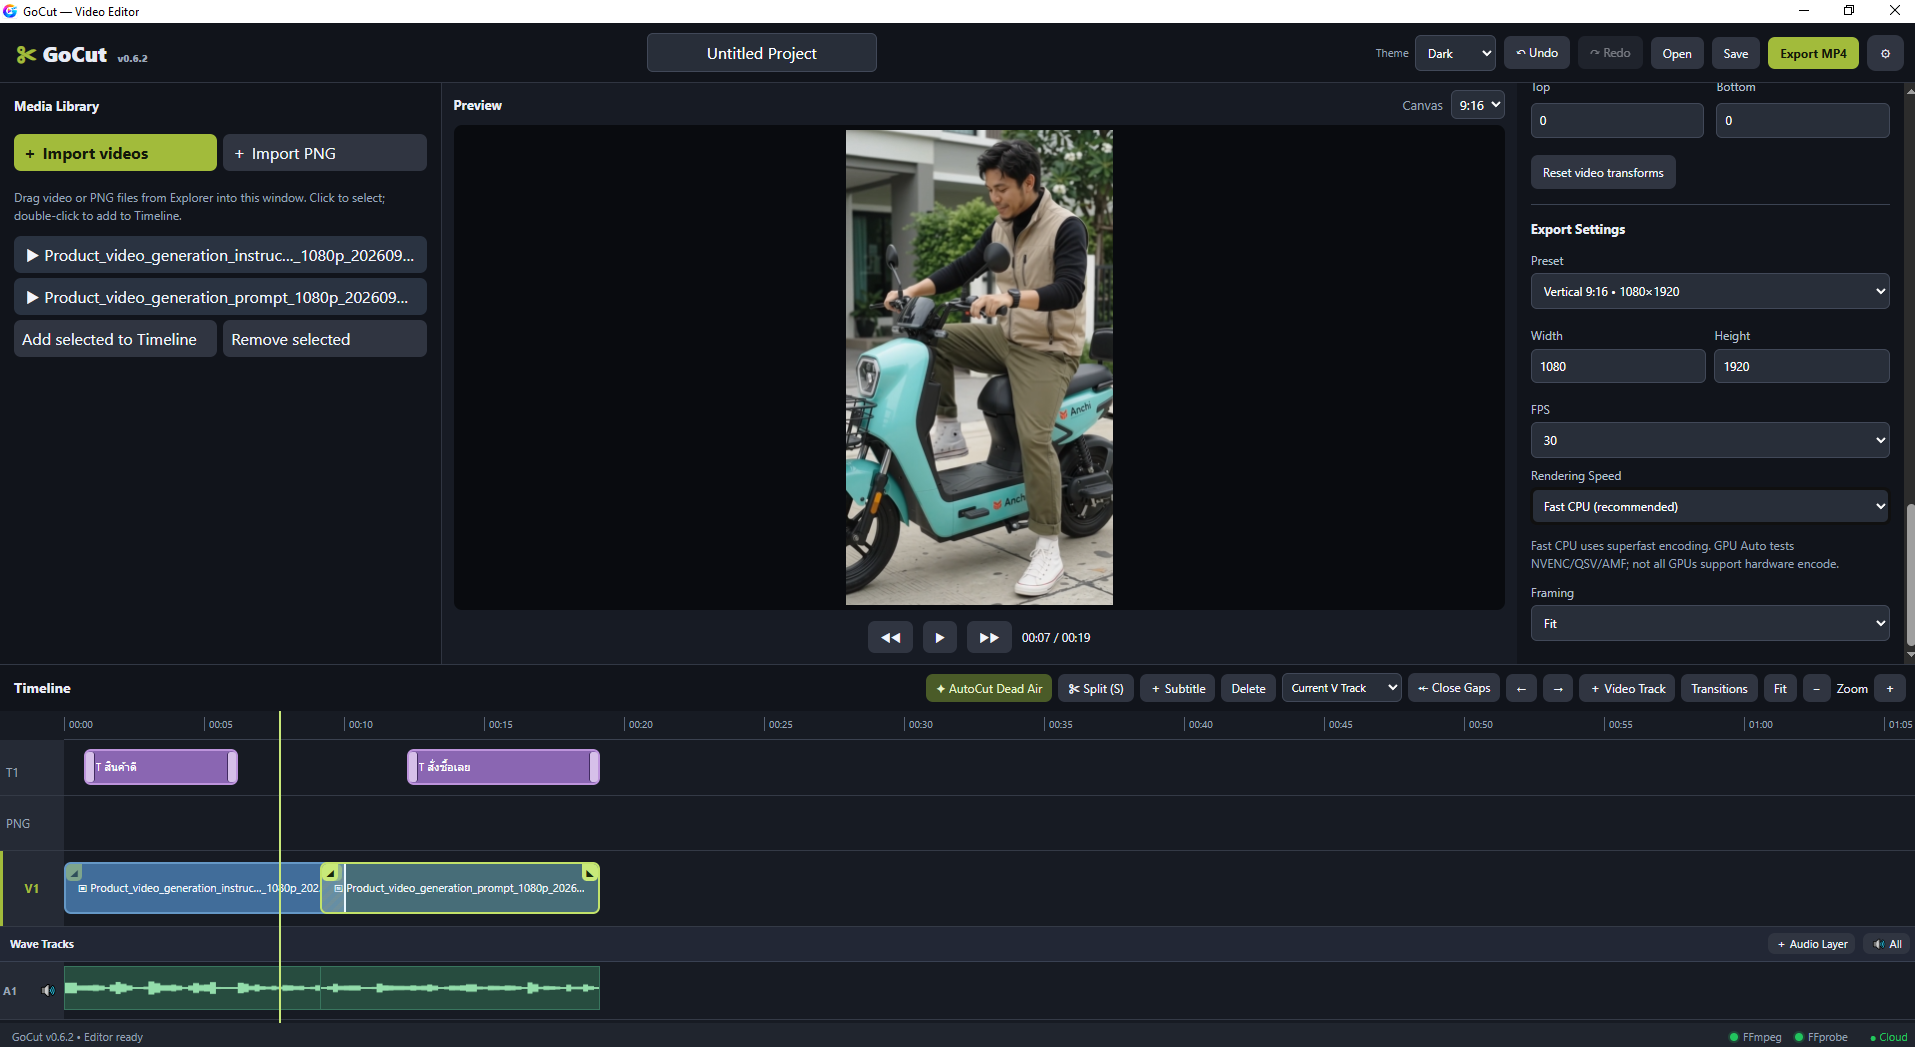The width and height of the screenshot is (1915, 1047).
Task: Open the Theme dropdown
Action: 1455,53
